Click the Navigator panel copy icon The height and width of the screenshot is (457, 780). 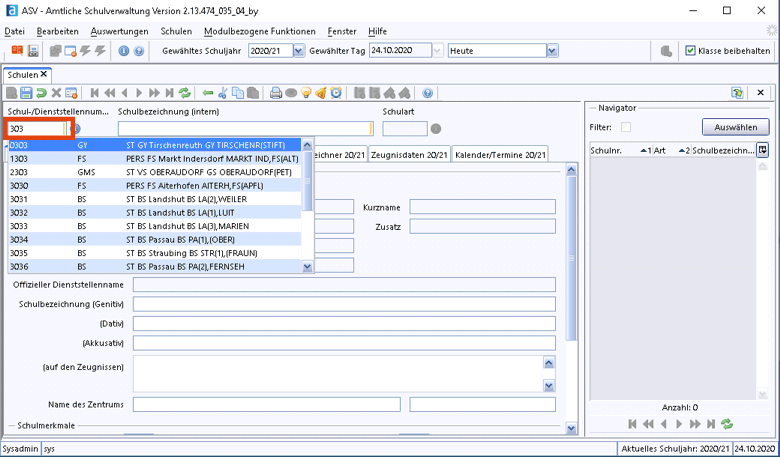737,92
